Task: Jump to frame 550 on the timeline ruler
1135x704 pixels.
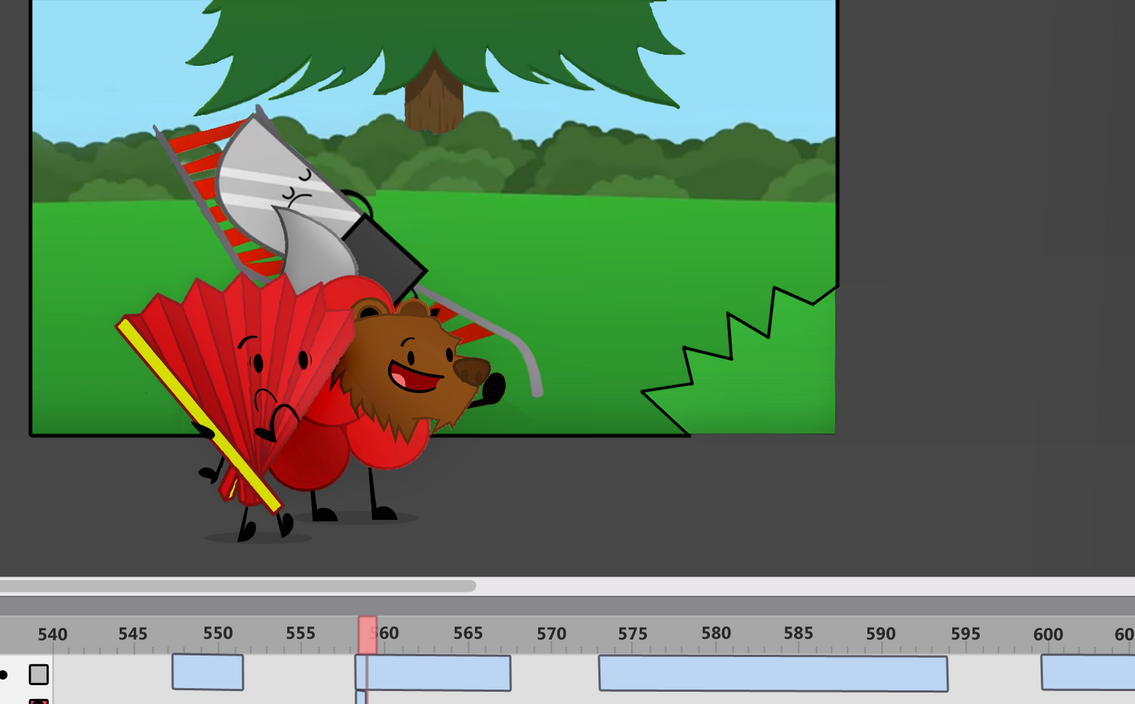Action: point(218,633)
